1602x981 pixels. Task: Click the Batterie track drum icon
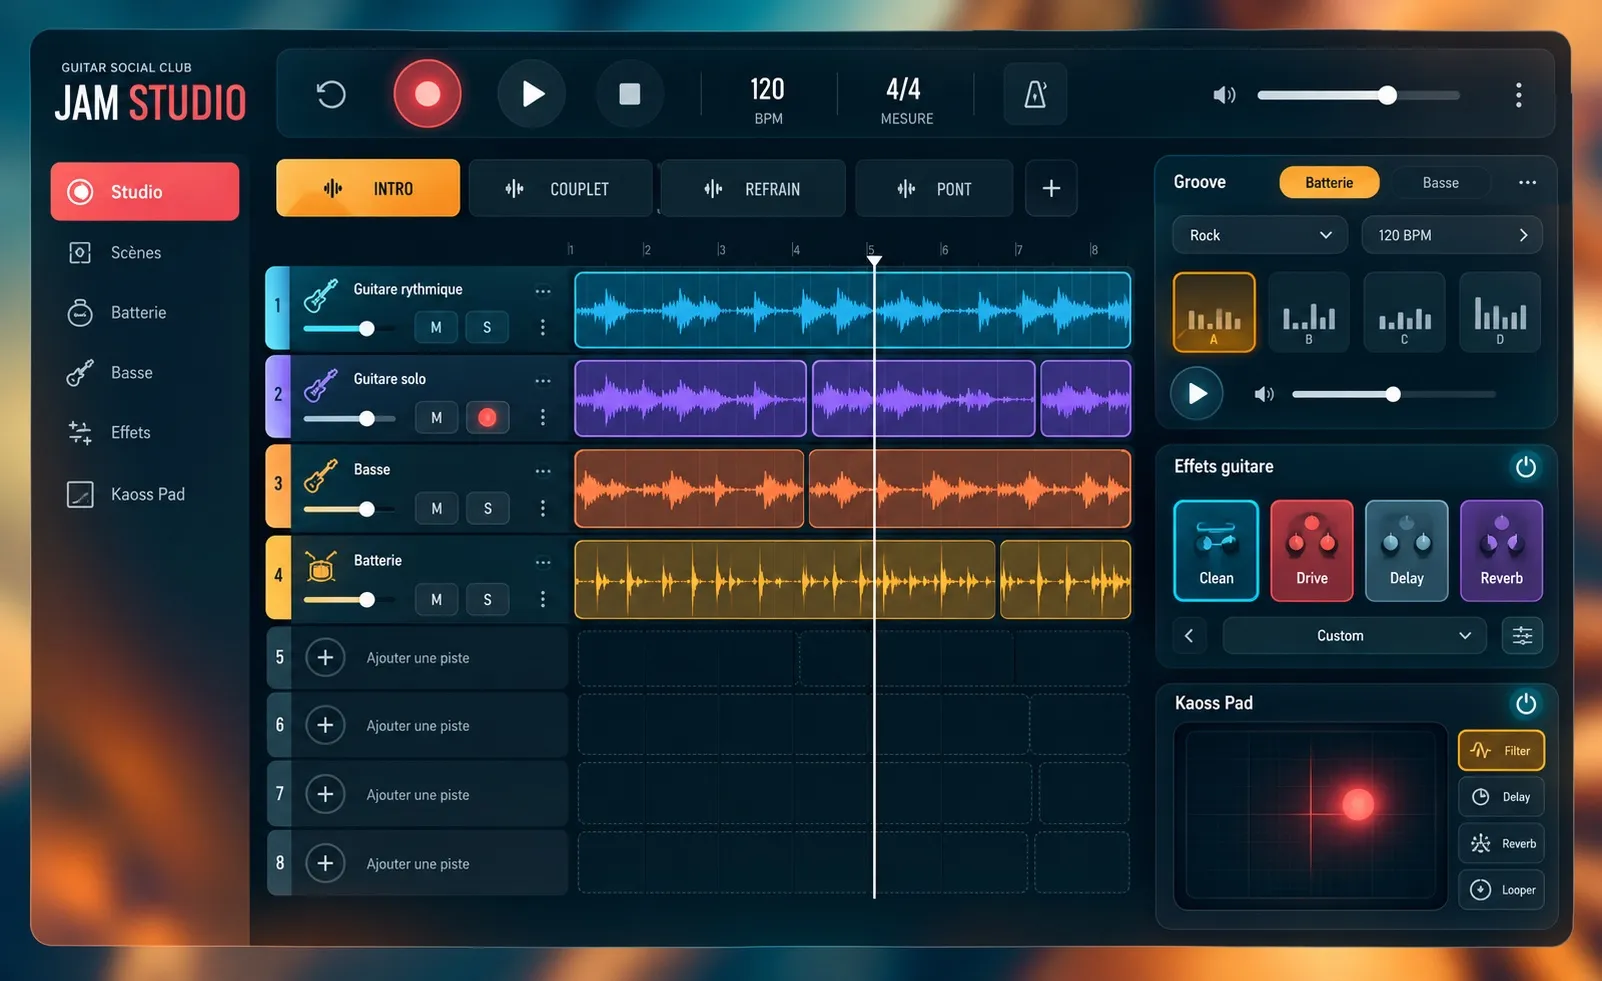pyautogui.click(x=321, y=567)
